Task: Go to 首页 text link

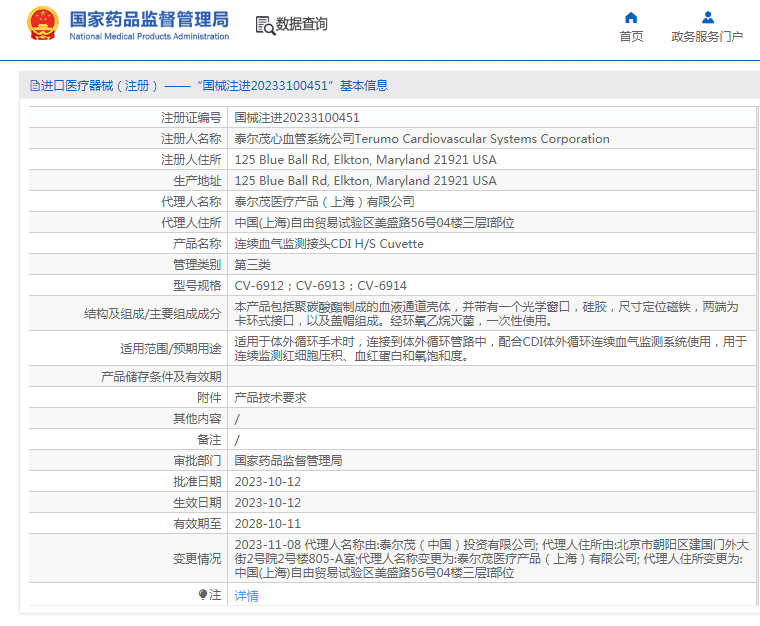Action: click(631, 36)
